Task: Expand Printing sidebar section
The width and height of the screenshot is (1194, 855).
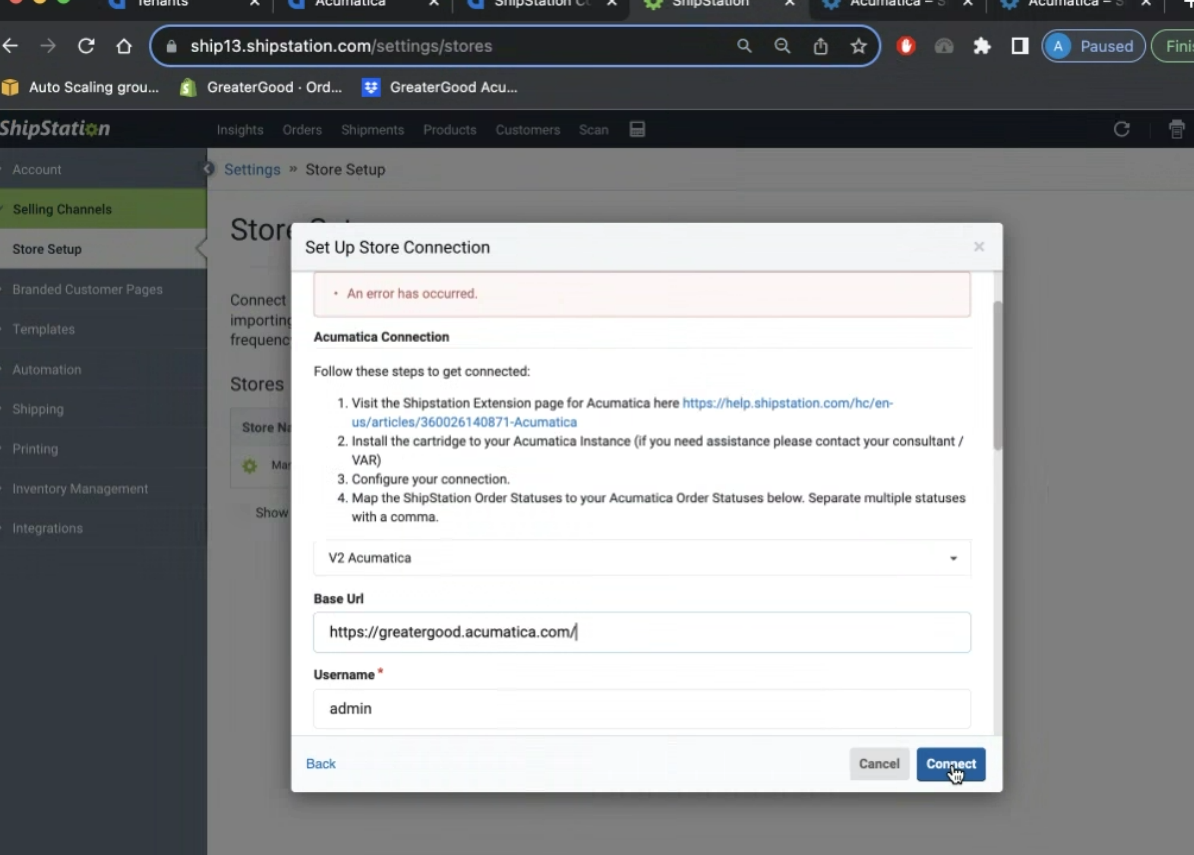Action: [103, 448]
